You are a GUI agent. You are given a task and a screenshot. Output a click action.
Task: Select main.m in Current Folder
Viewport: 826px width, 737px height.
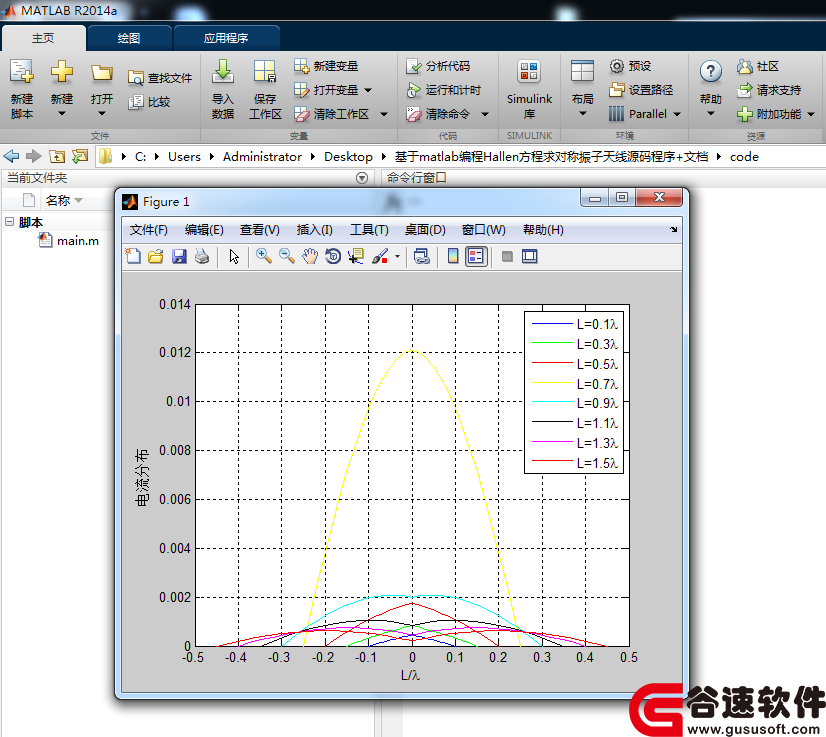(68, 241)
